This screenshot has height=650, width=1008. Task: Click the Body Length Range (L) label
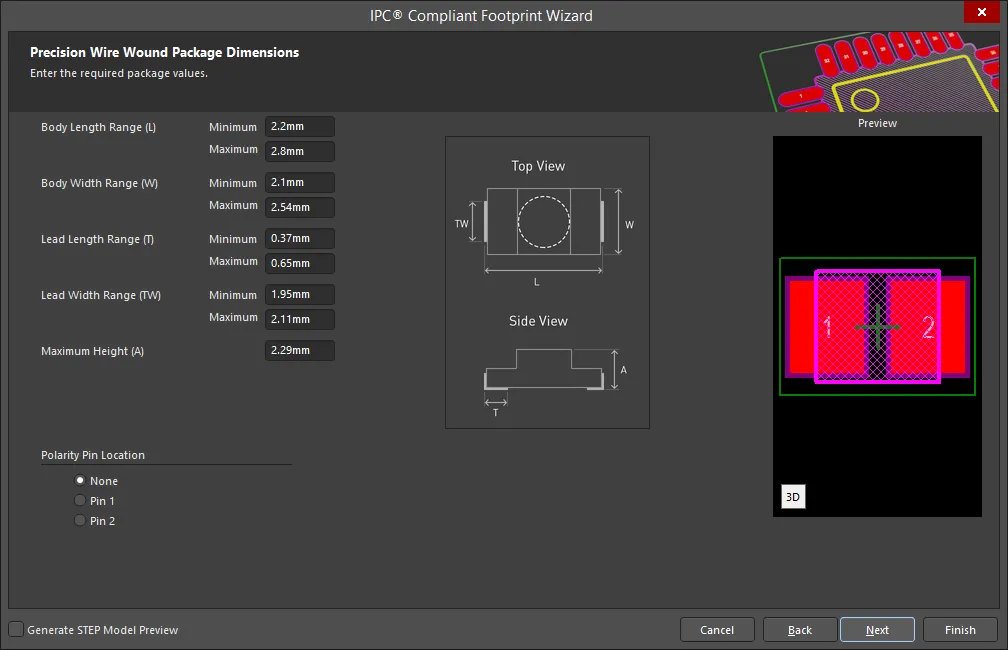[98, 127]
